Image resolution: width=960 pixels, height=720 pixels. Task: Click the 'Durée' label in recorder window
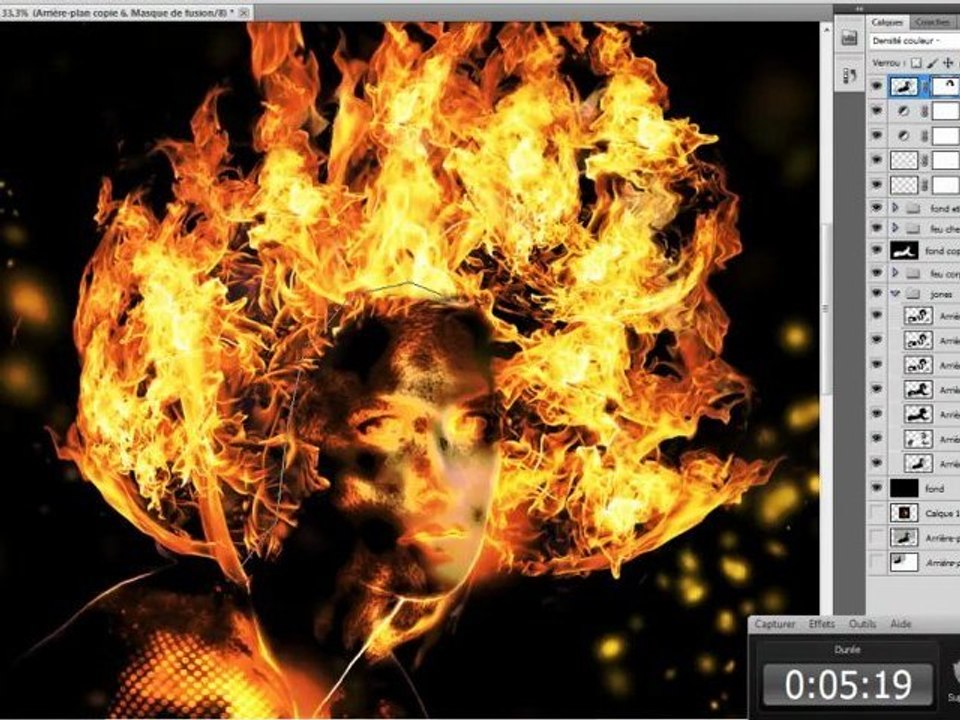[847, 650]
